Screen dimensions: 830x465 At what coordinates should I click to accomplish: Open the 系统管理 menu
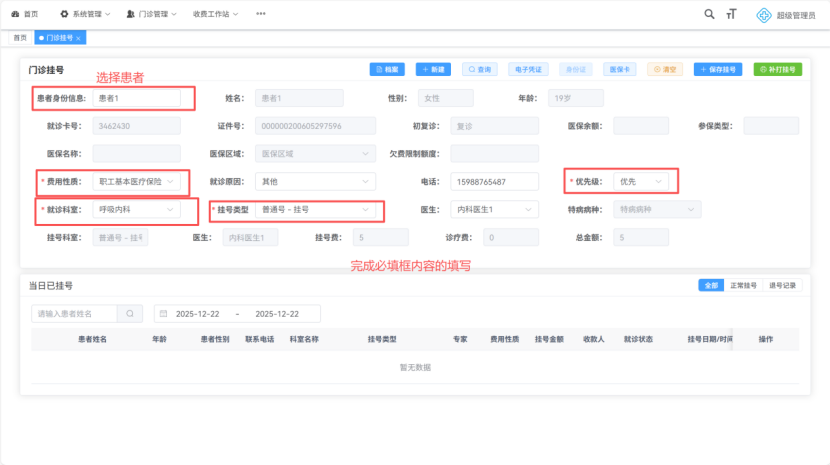(x=85, y=14)
